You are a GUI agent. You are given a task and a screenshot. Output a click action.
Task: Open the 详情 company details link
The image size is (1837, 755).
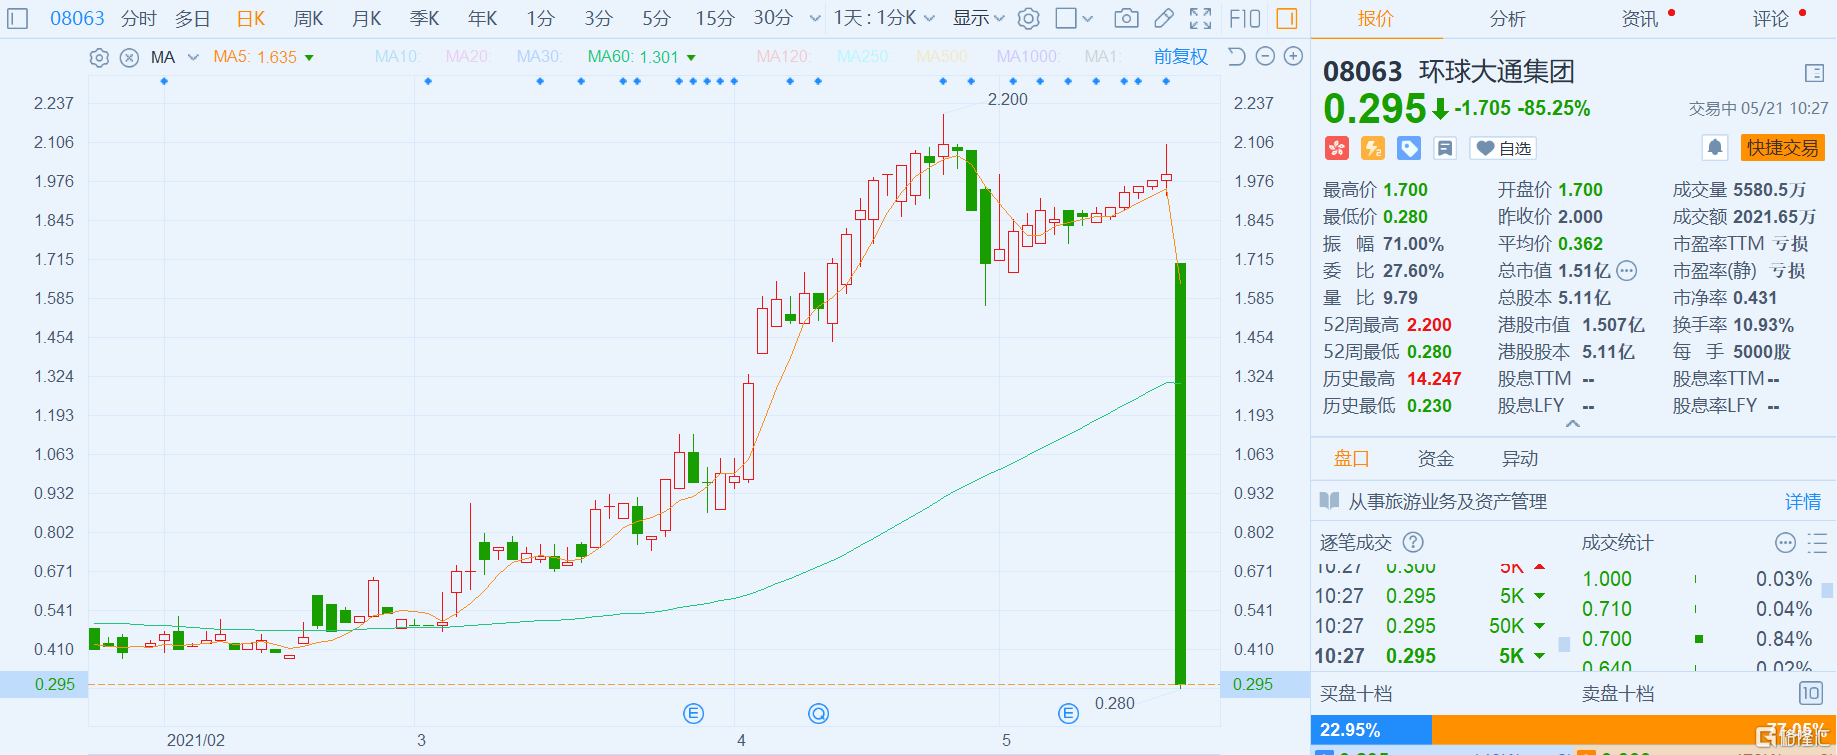[x=1802, y=501]
